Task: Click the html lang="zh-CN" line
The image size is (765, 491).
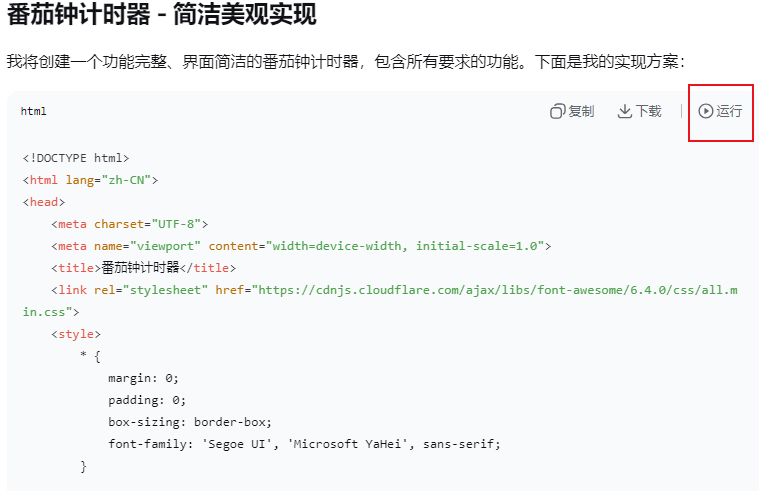Action: coord(90,180)
